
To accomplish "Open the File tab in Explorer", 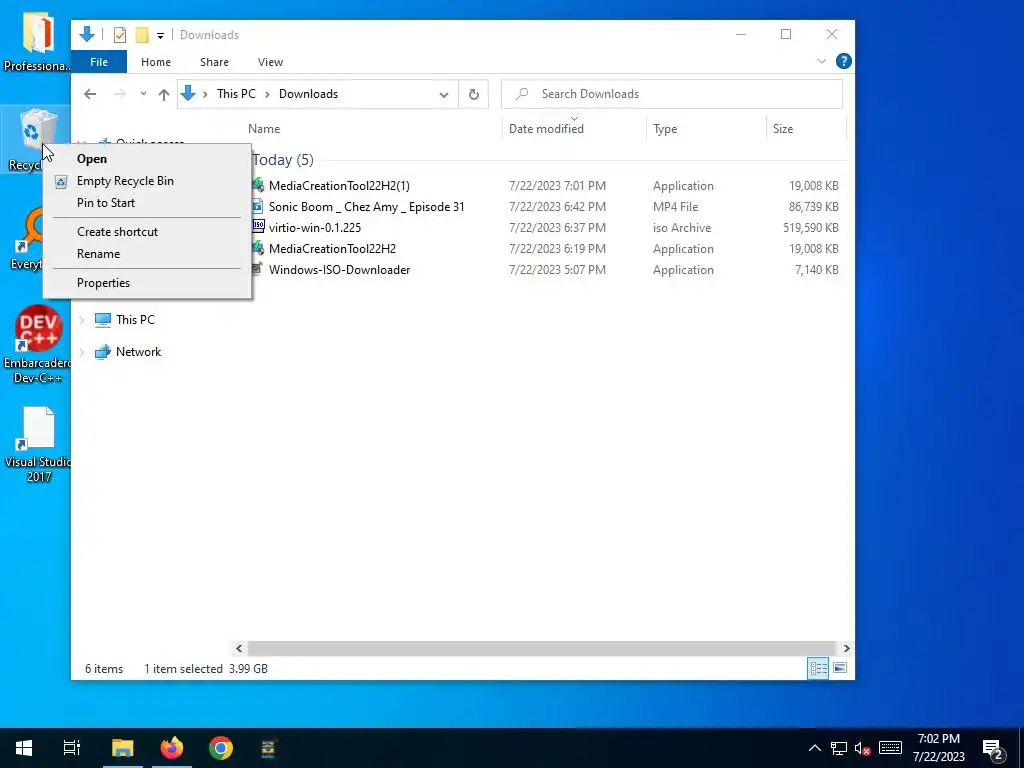I will click(x=99, y=62).
